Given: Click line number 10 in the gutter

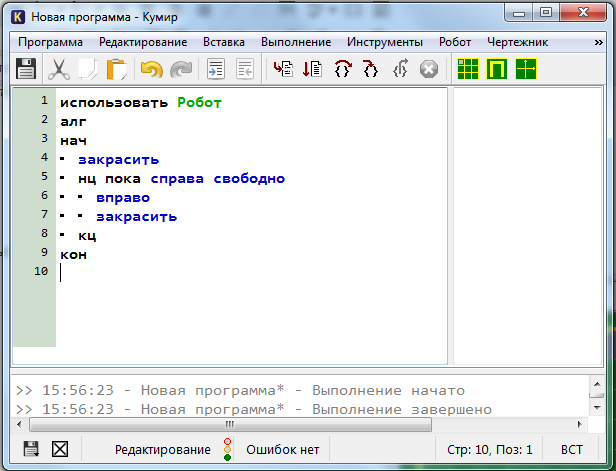Looking at the screenshot, I should [x=41, y=271].
